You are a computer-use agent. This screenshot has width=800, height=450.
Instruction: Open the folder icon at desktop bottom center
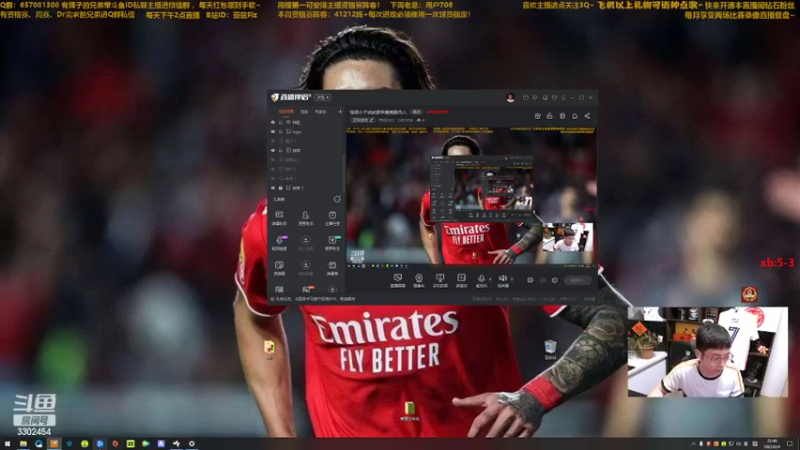tap(409, 411)
